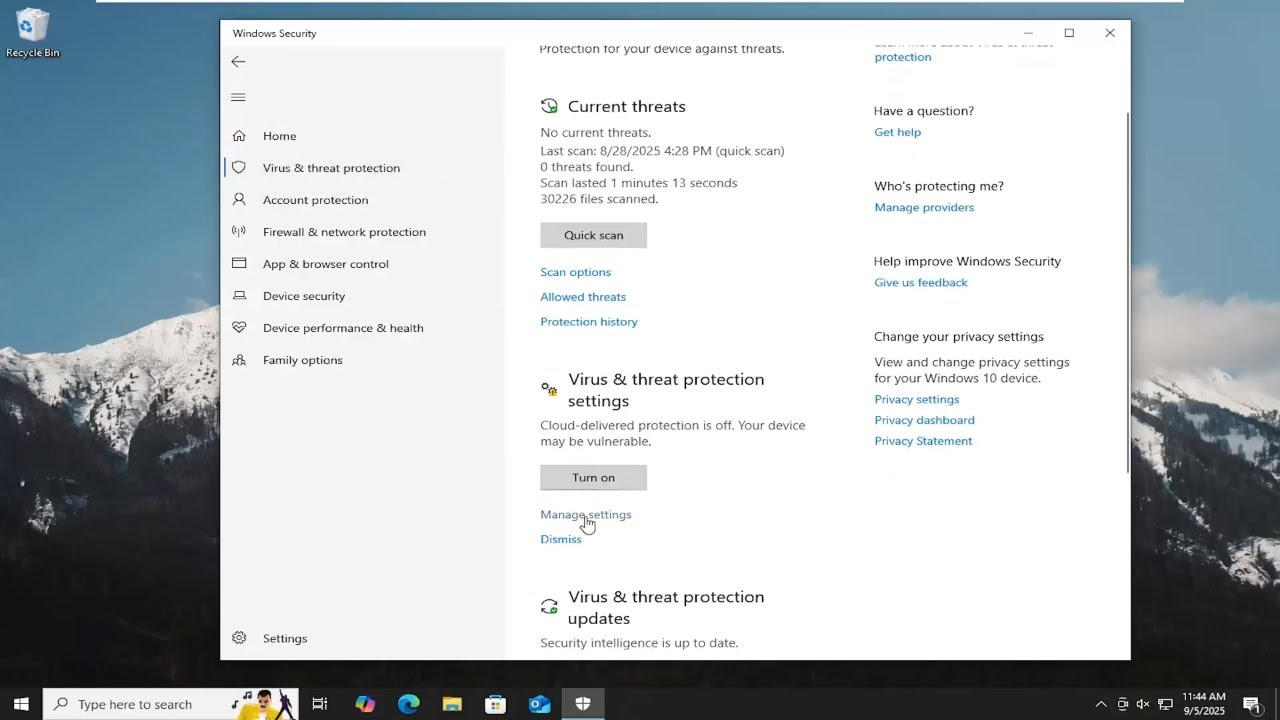Show hidden system tray icons
The image size is (1280, 720).
1101,704
